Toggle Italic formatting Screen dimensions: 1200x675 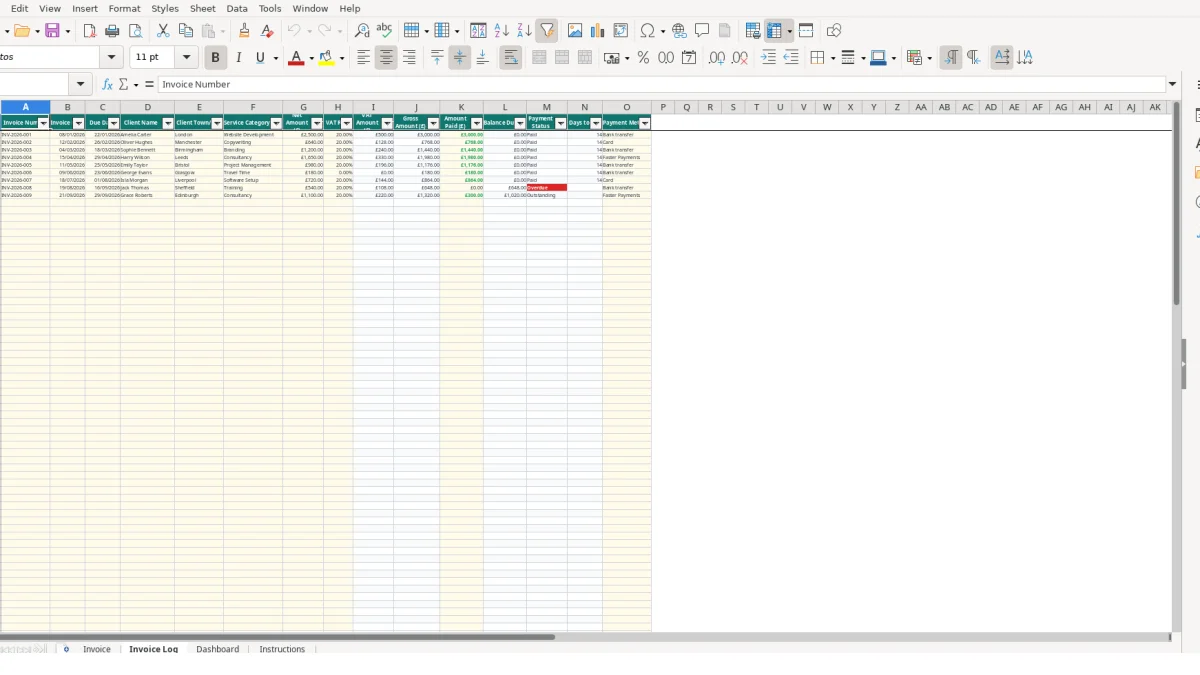(x=238, y=58)
